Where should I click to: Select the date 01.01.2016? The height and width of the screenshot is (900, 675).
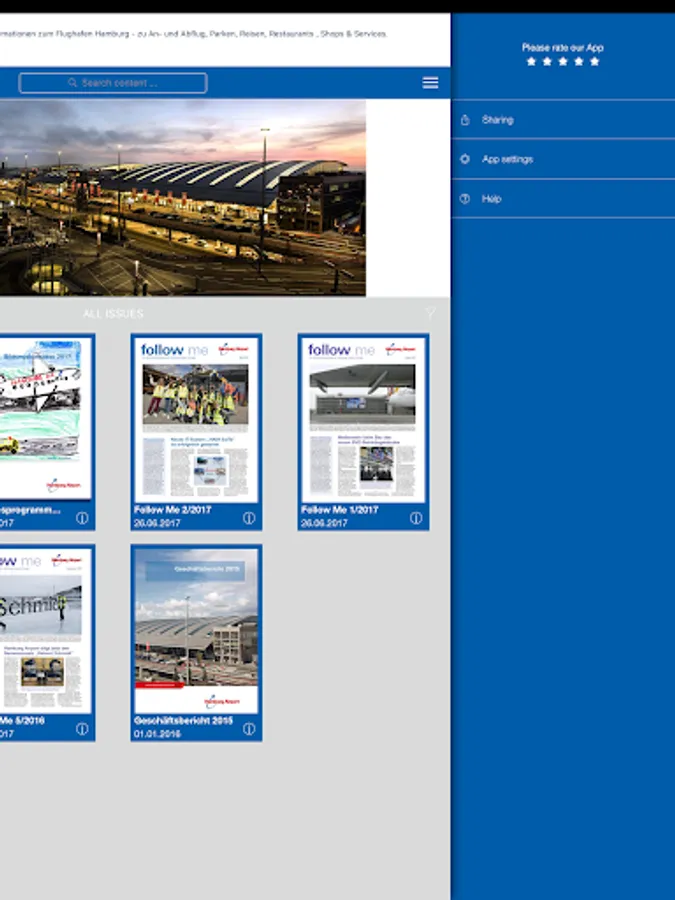(157, 734)
